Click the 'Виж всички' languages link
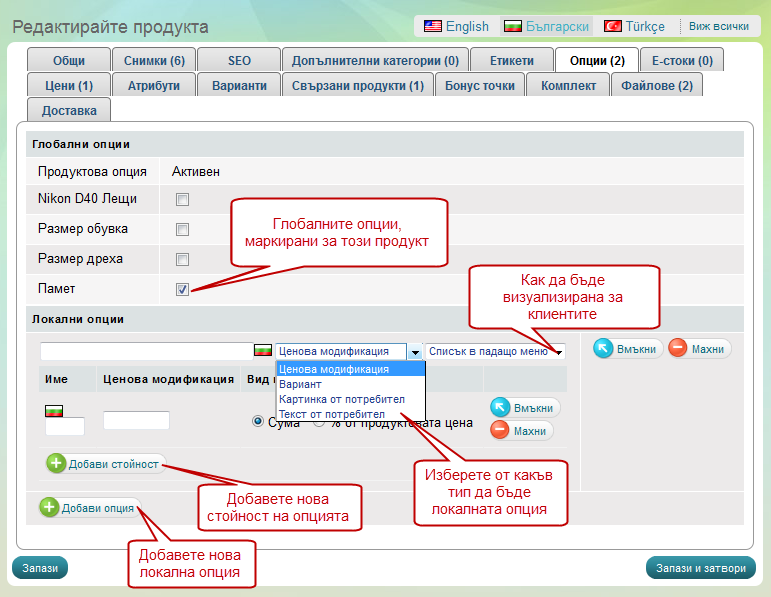 click(718, 26)
